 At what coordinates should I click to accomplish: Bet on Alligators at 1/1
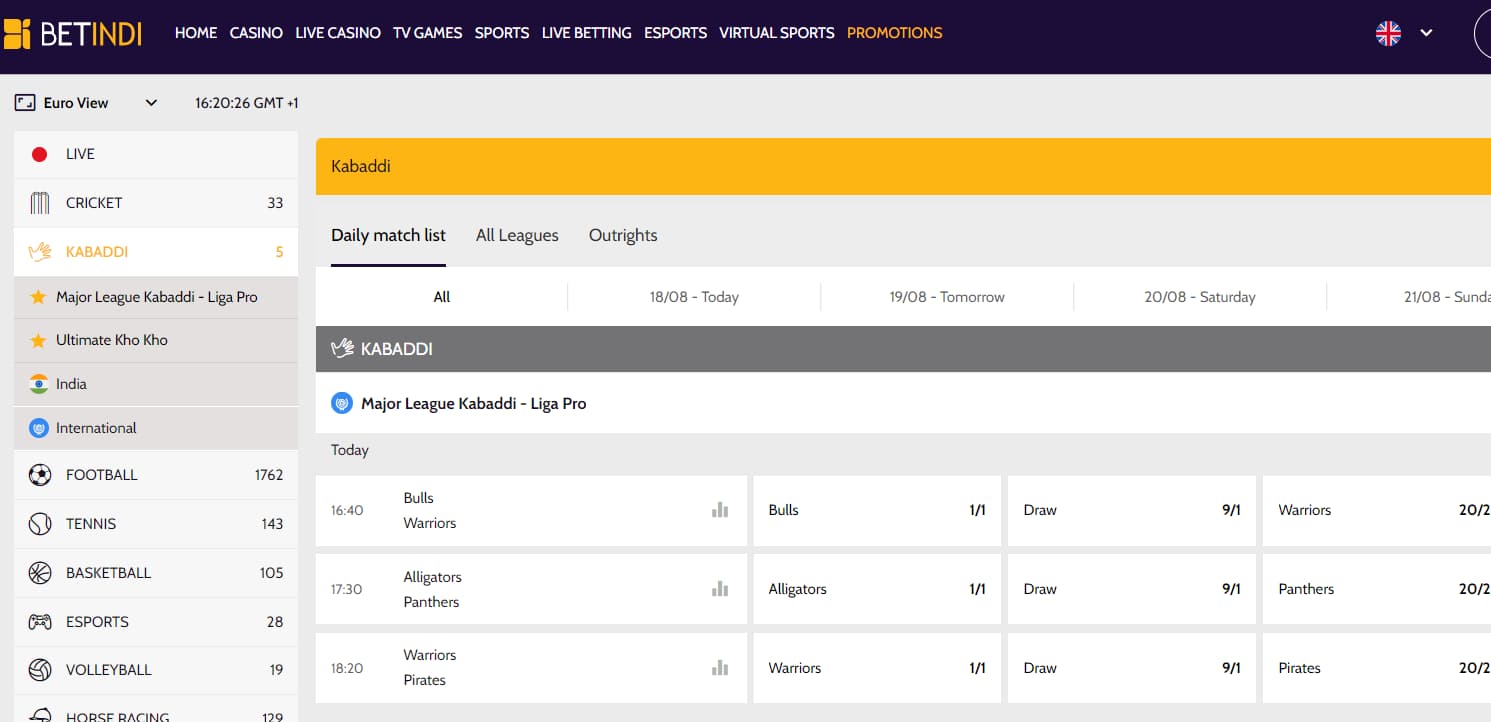[877, 589]
